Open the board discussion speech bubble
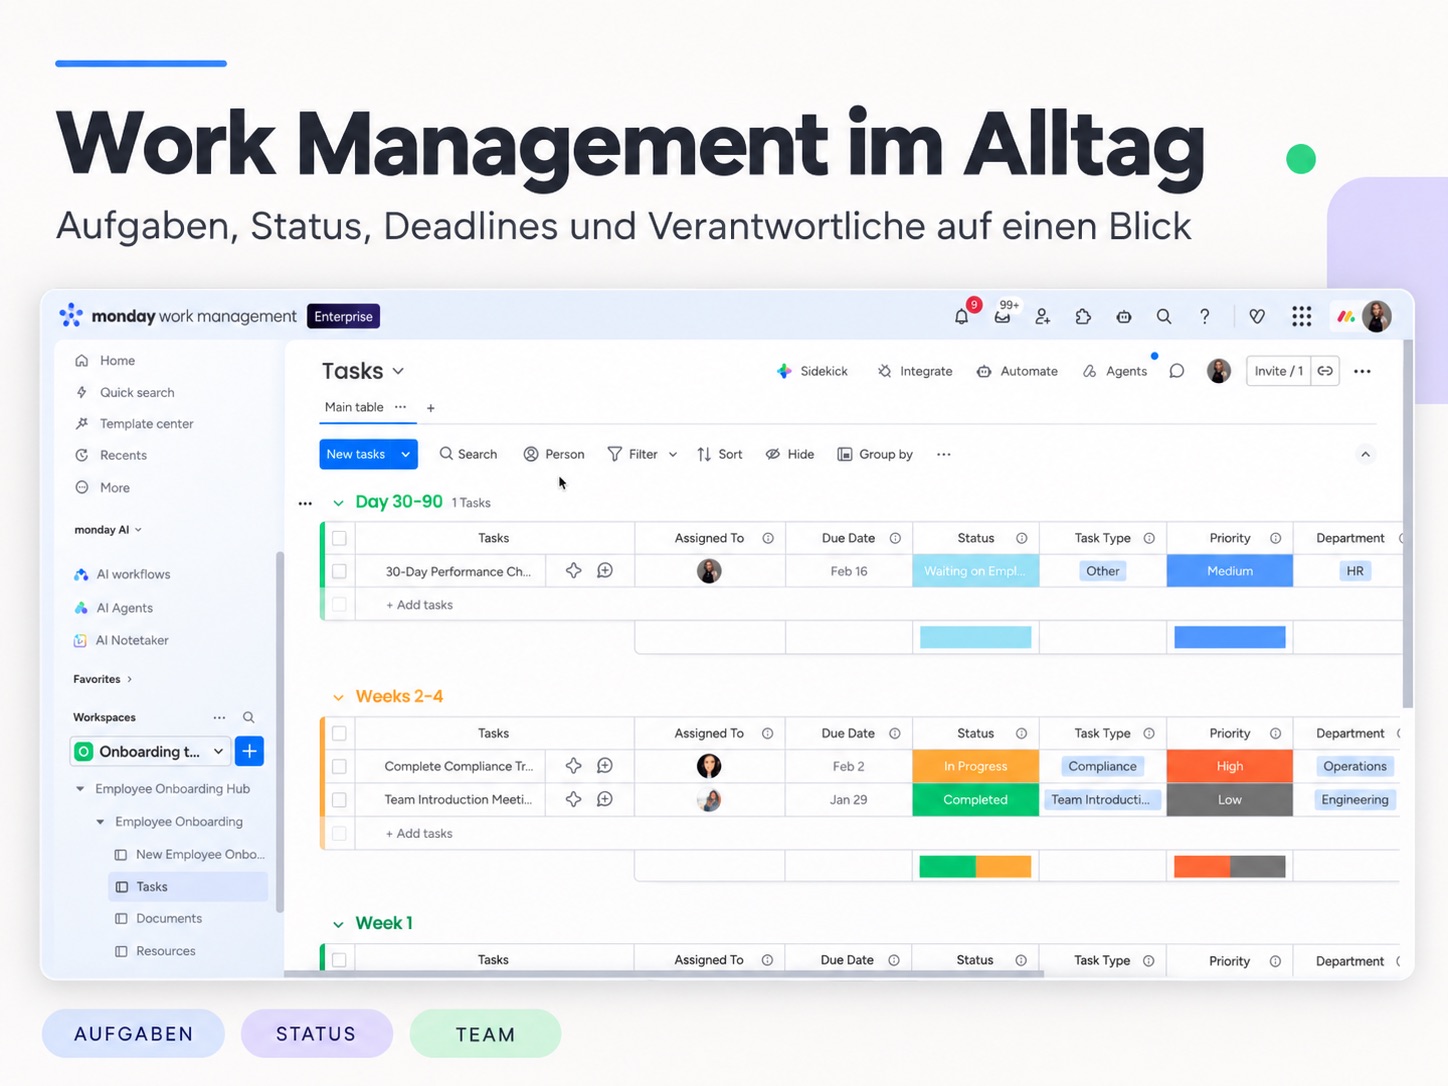Viewport: 1448px width, 1086px height. (1177, 371)
